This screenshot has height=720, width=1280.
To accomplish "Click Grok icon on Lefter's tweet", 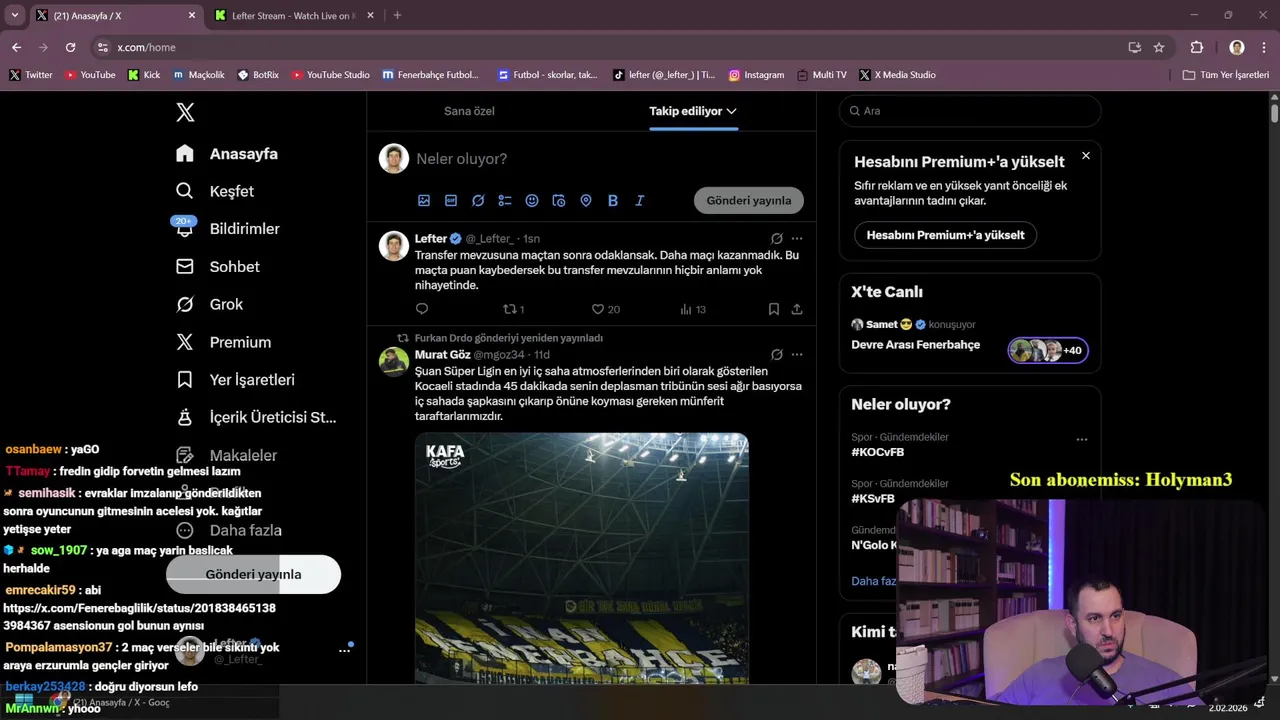I will 777,239.
